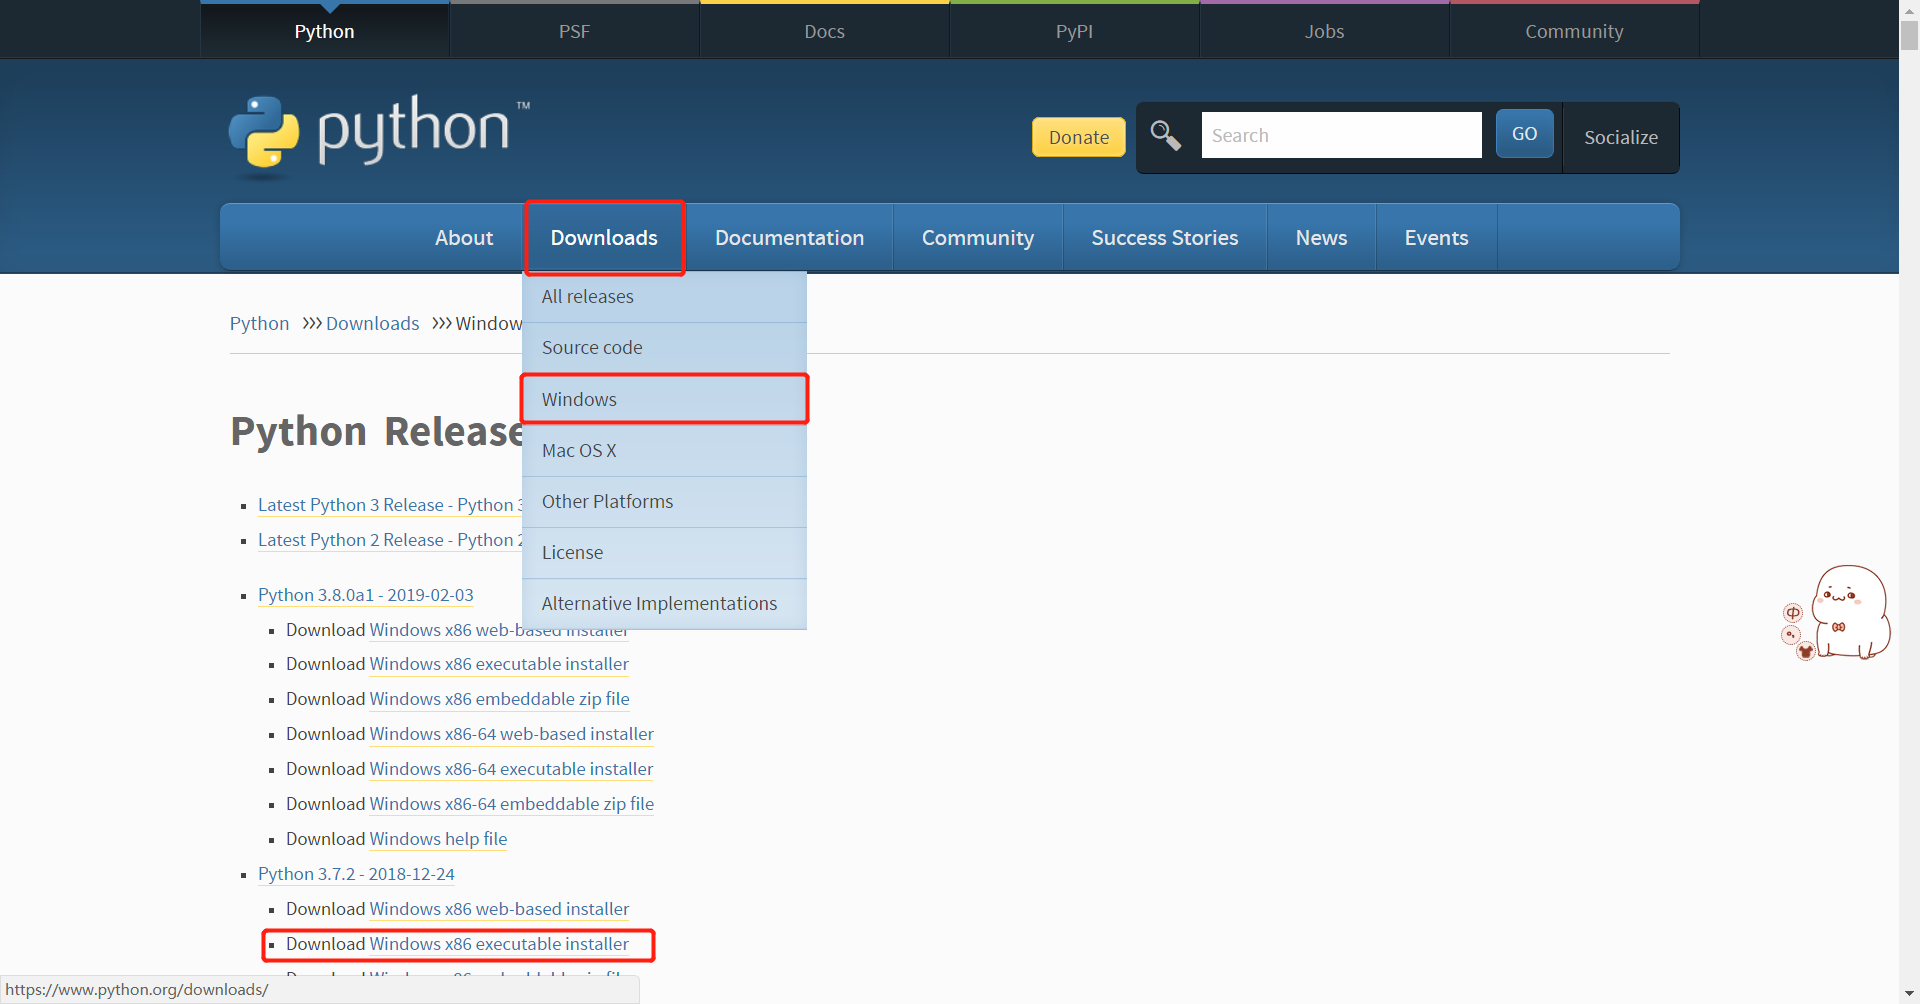
Task: Open Latest Python 3 Release link
Action: pyautogui.click(x=390, y=505)
